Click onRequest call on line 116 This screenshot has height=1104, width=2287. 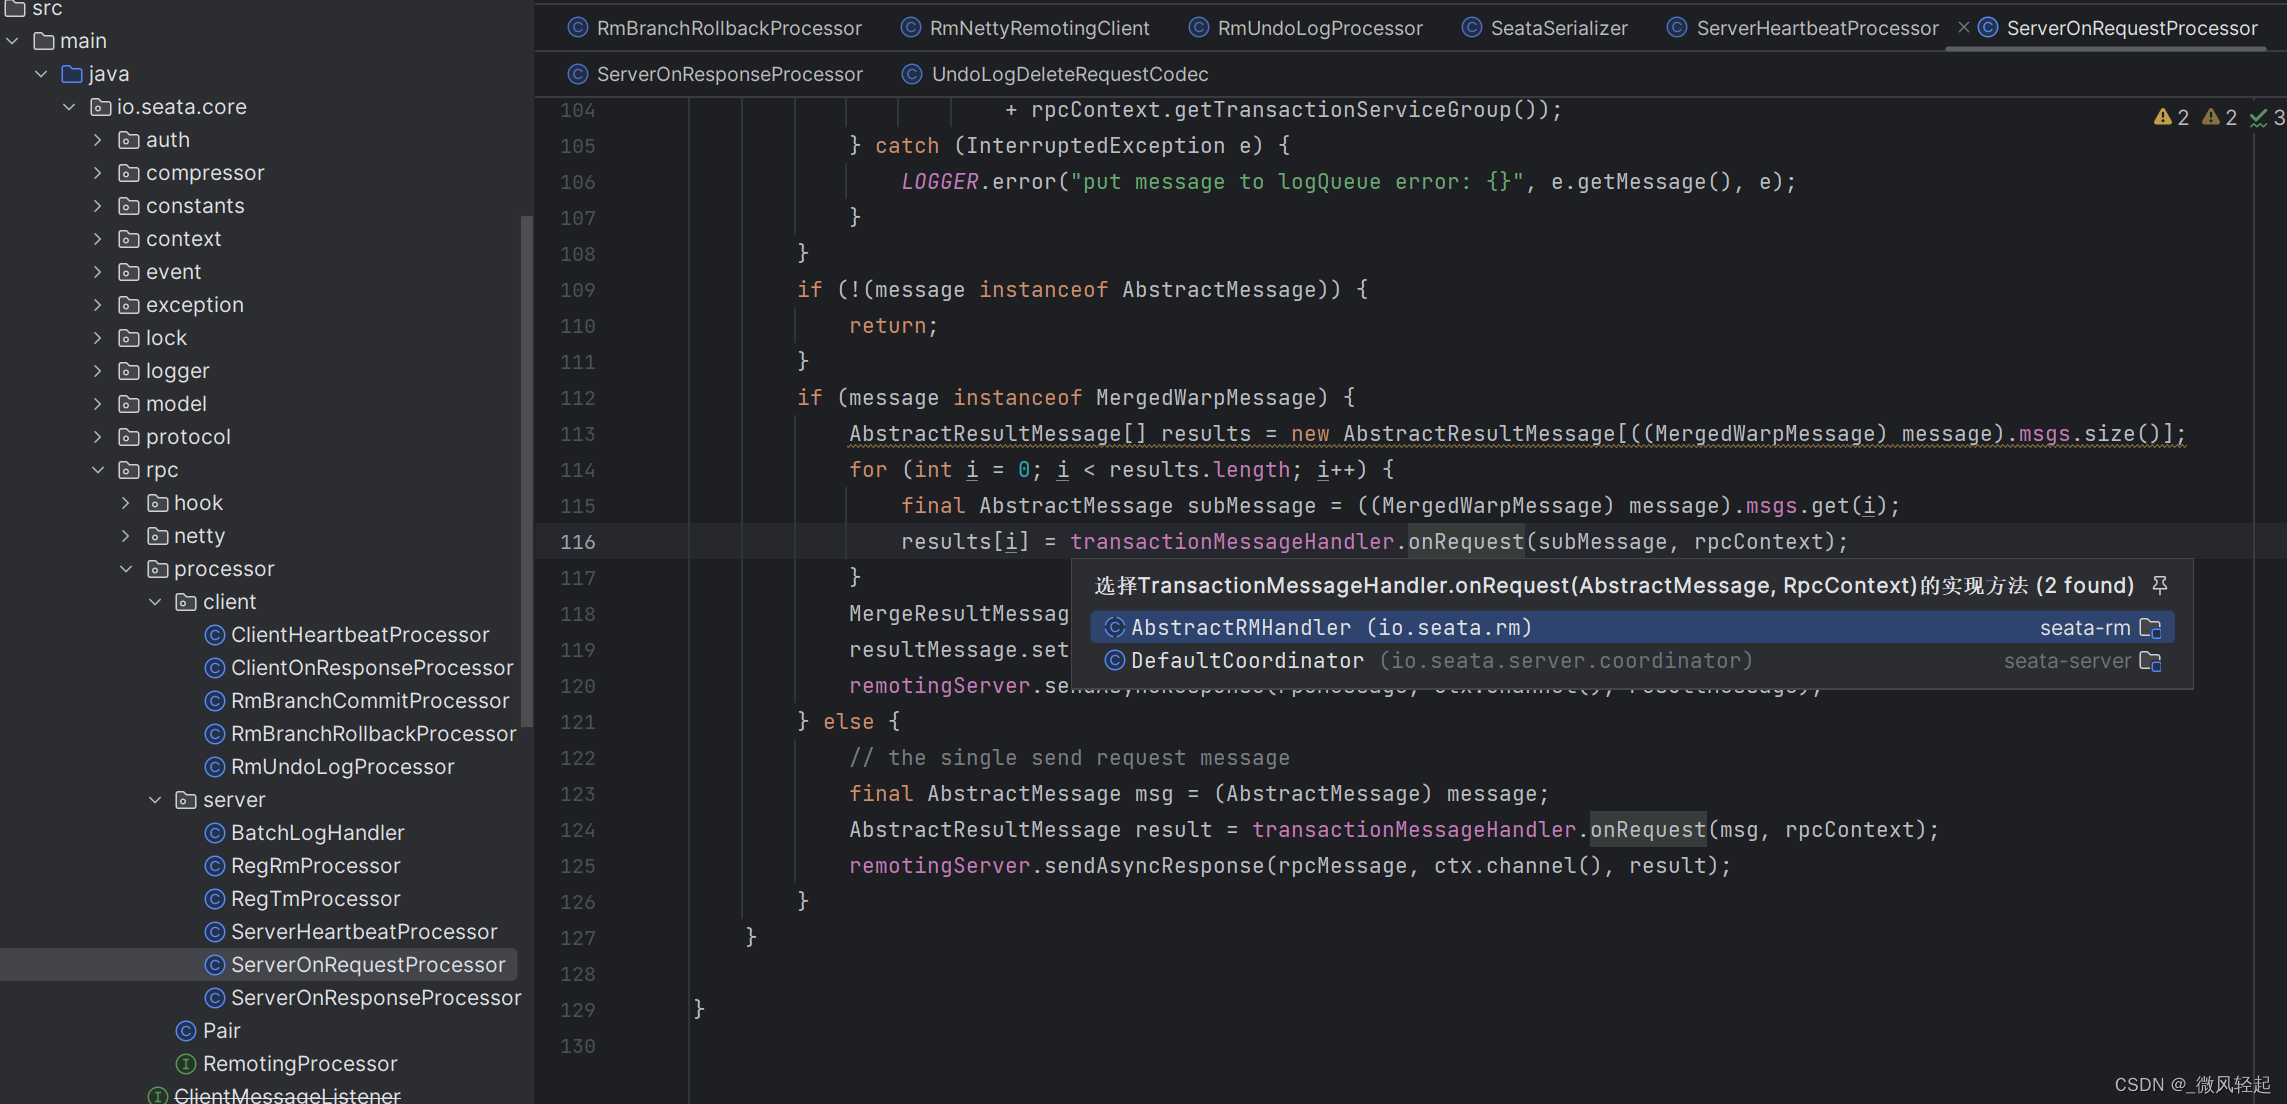click(x=1466, y=542)
